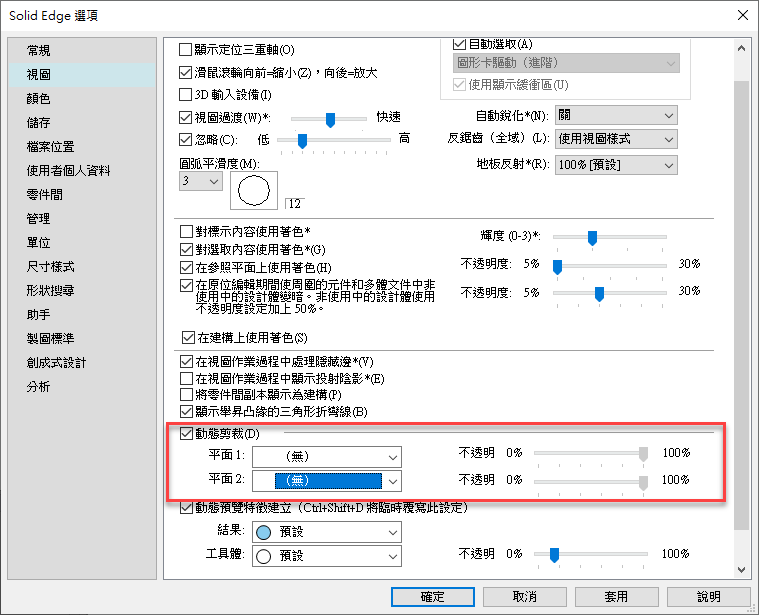759x615 pixels.
Task: Click the second 不透明度 slider thumb
Action: pos(599,294)
